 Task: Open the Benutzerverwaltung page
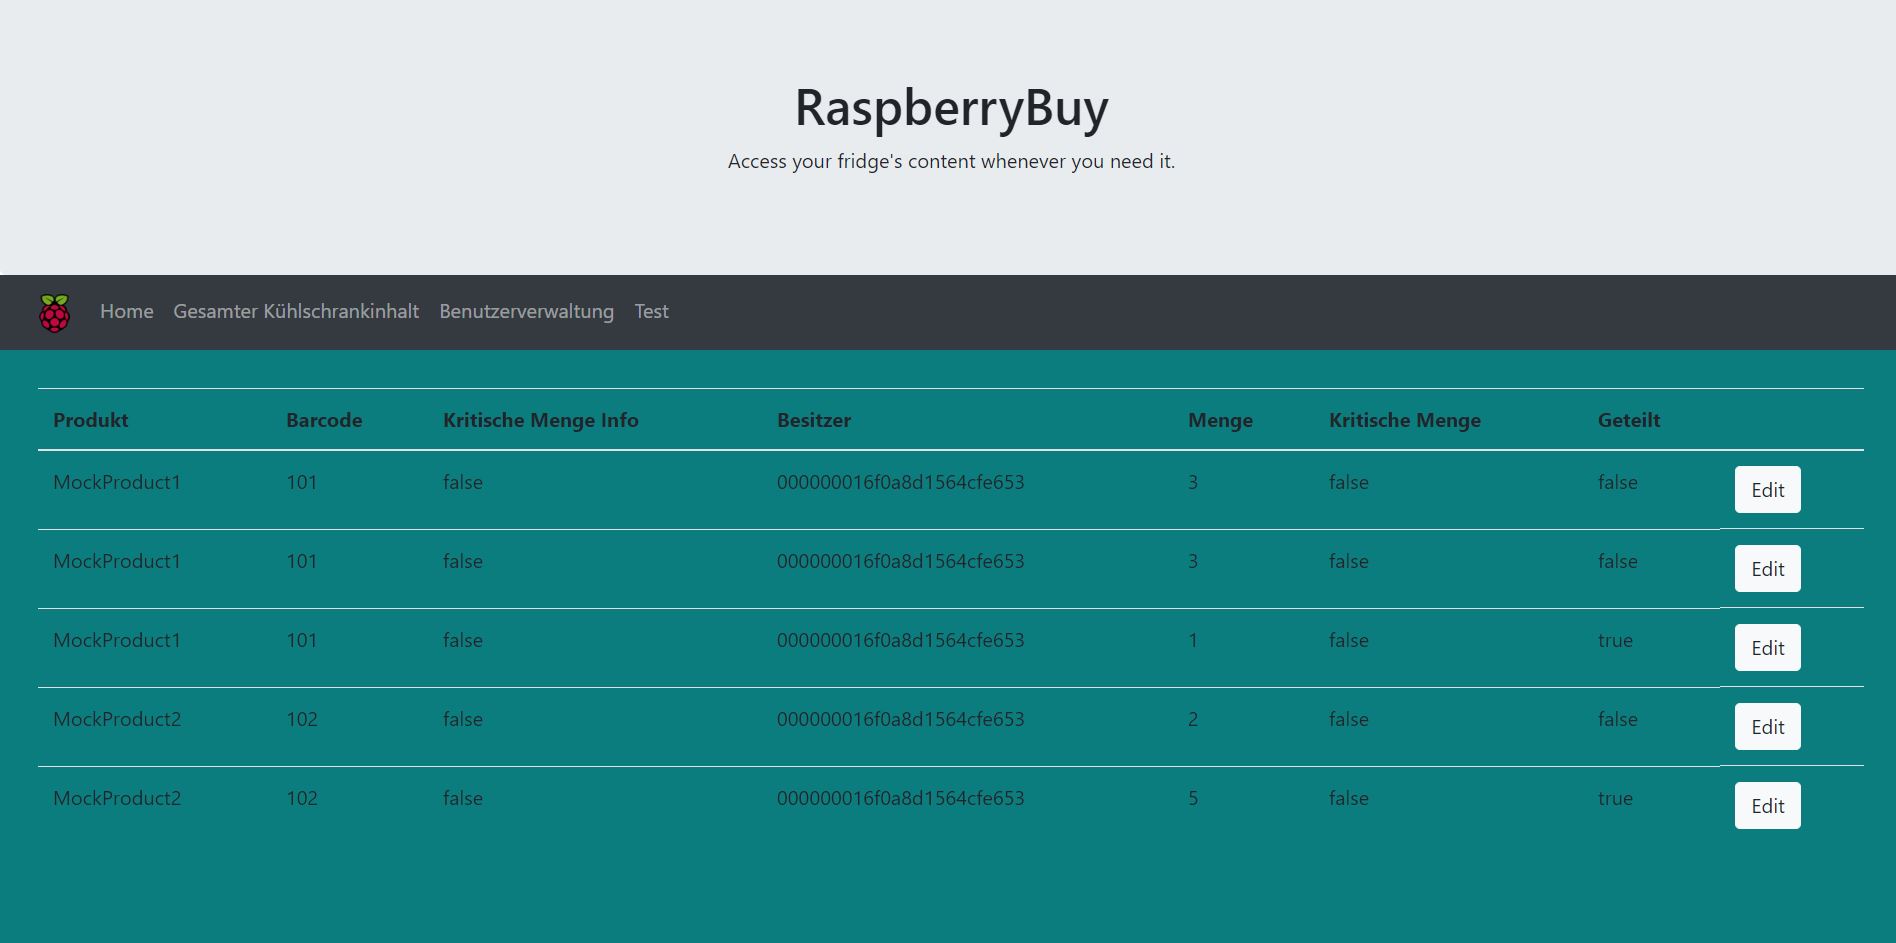pos(526,311)
